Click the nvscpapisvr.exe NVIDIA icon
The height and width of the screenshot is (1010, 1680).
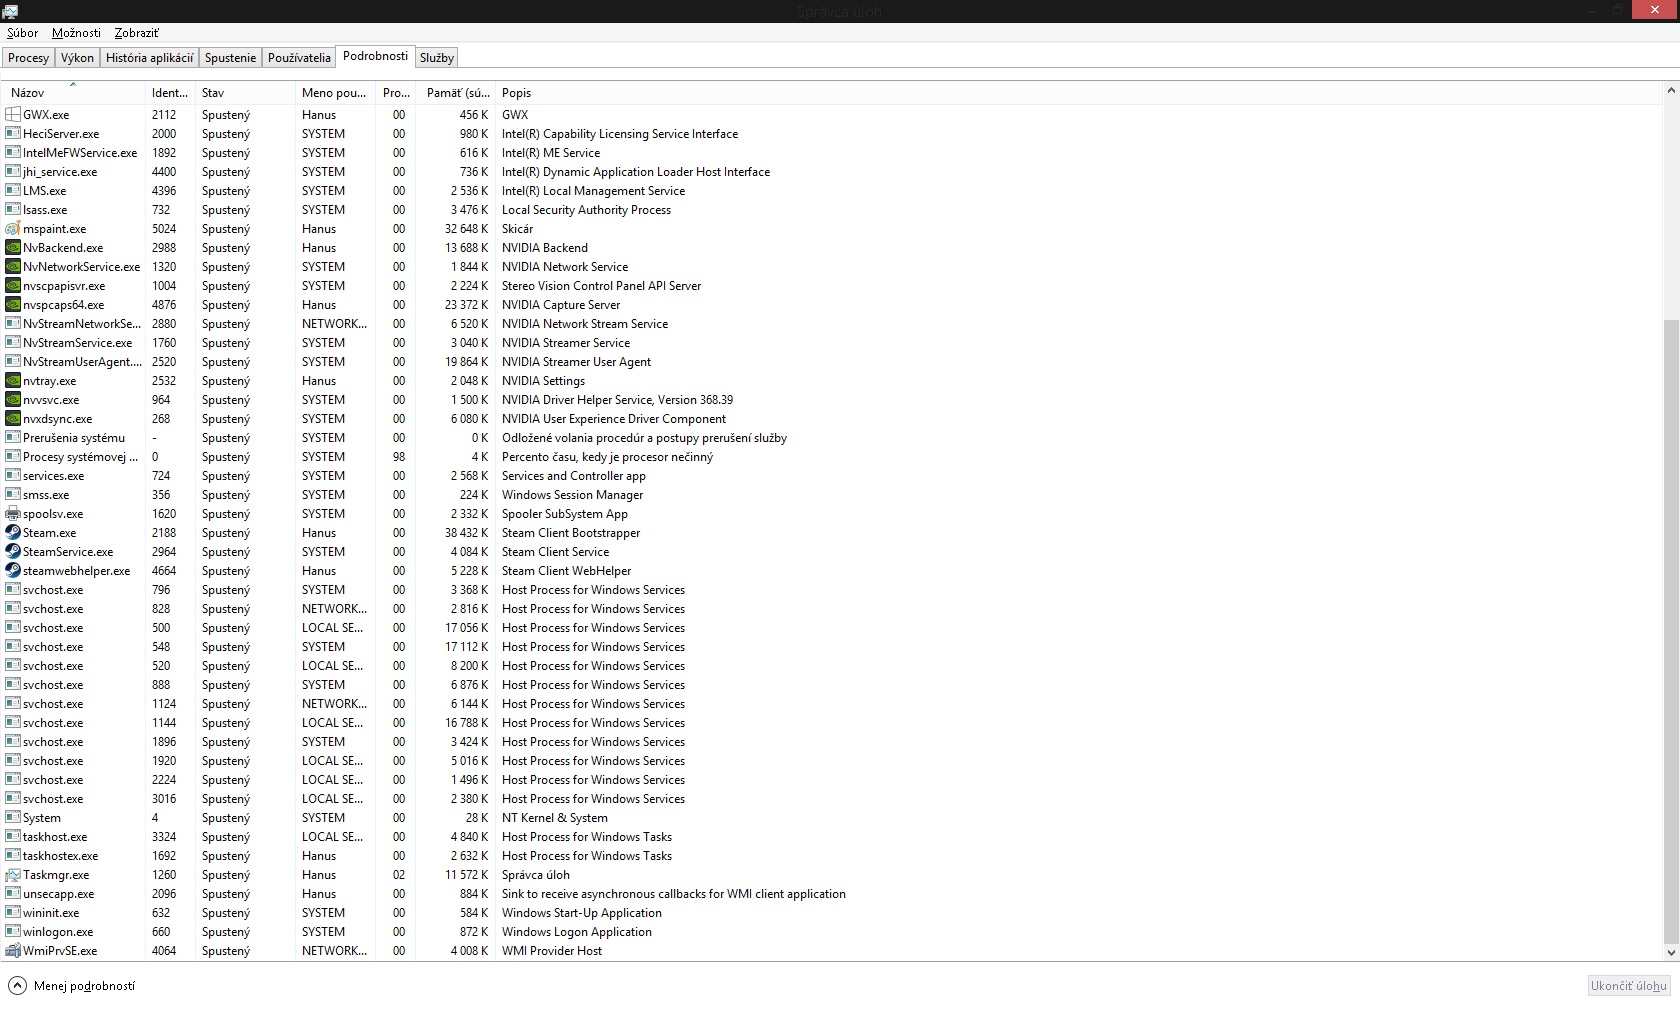[x=13, y=286]
